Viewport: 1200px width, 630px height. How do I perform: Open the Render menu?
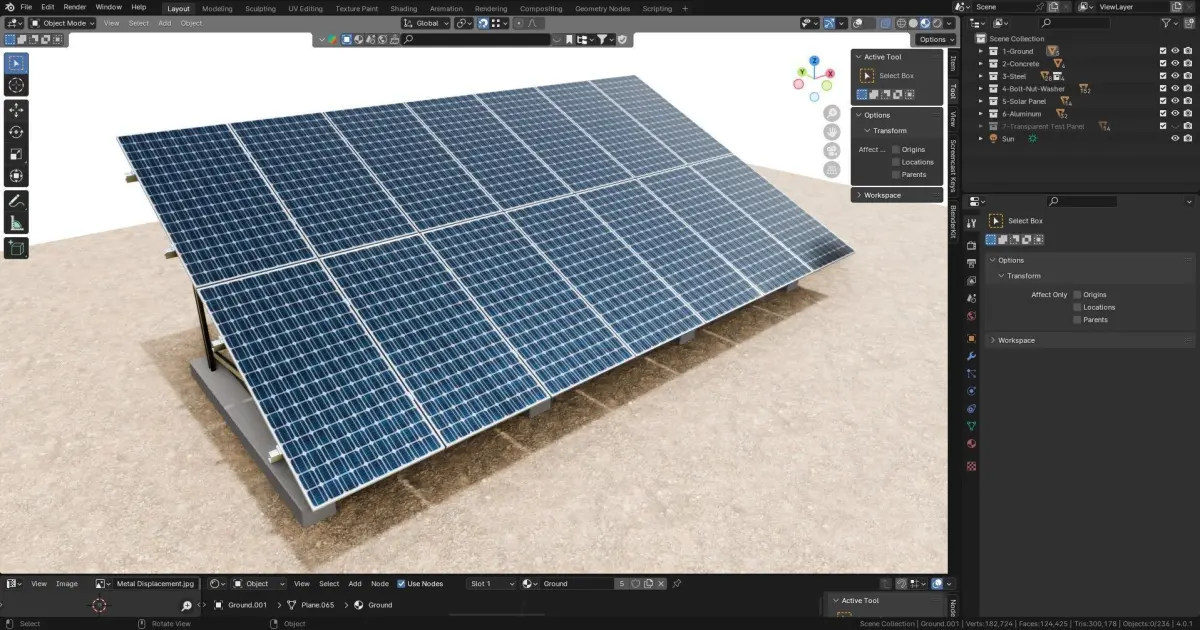click(x=75, y=7)
